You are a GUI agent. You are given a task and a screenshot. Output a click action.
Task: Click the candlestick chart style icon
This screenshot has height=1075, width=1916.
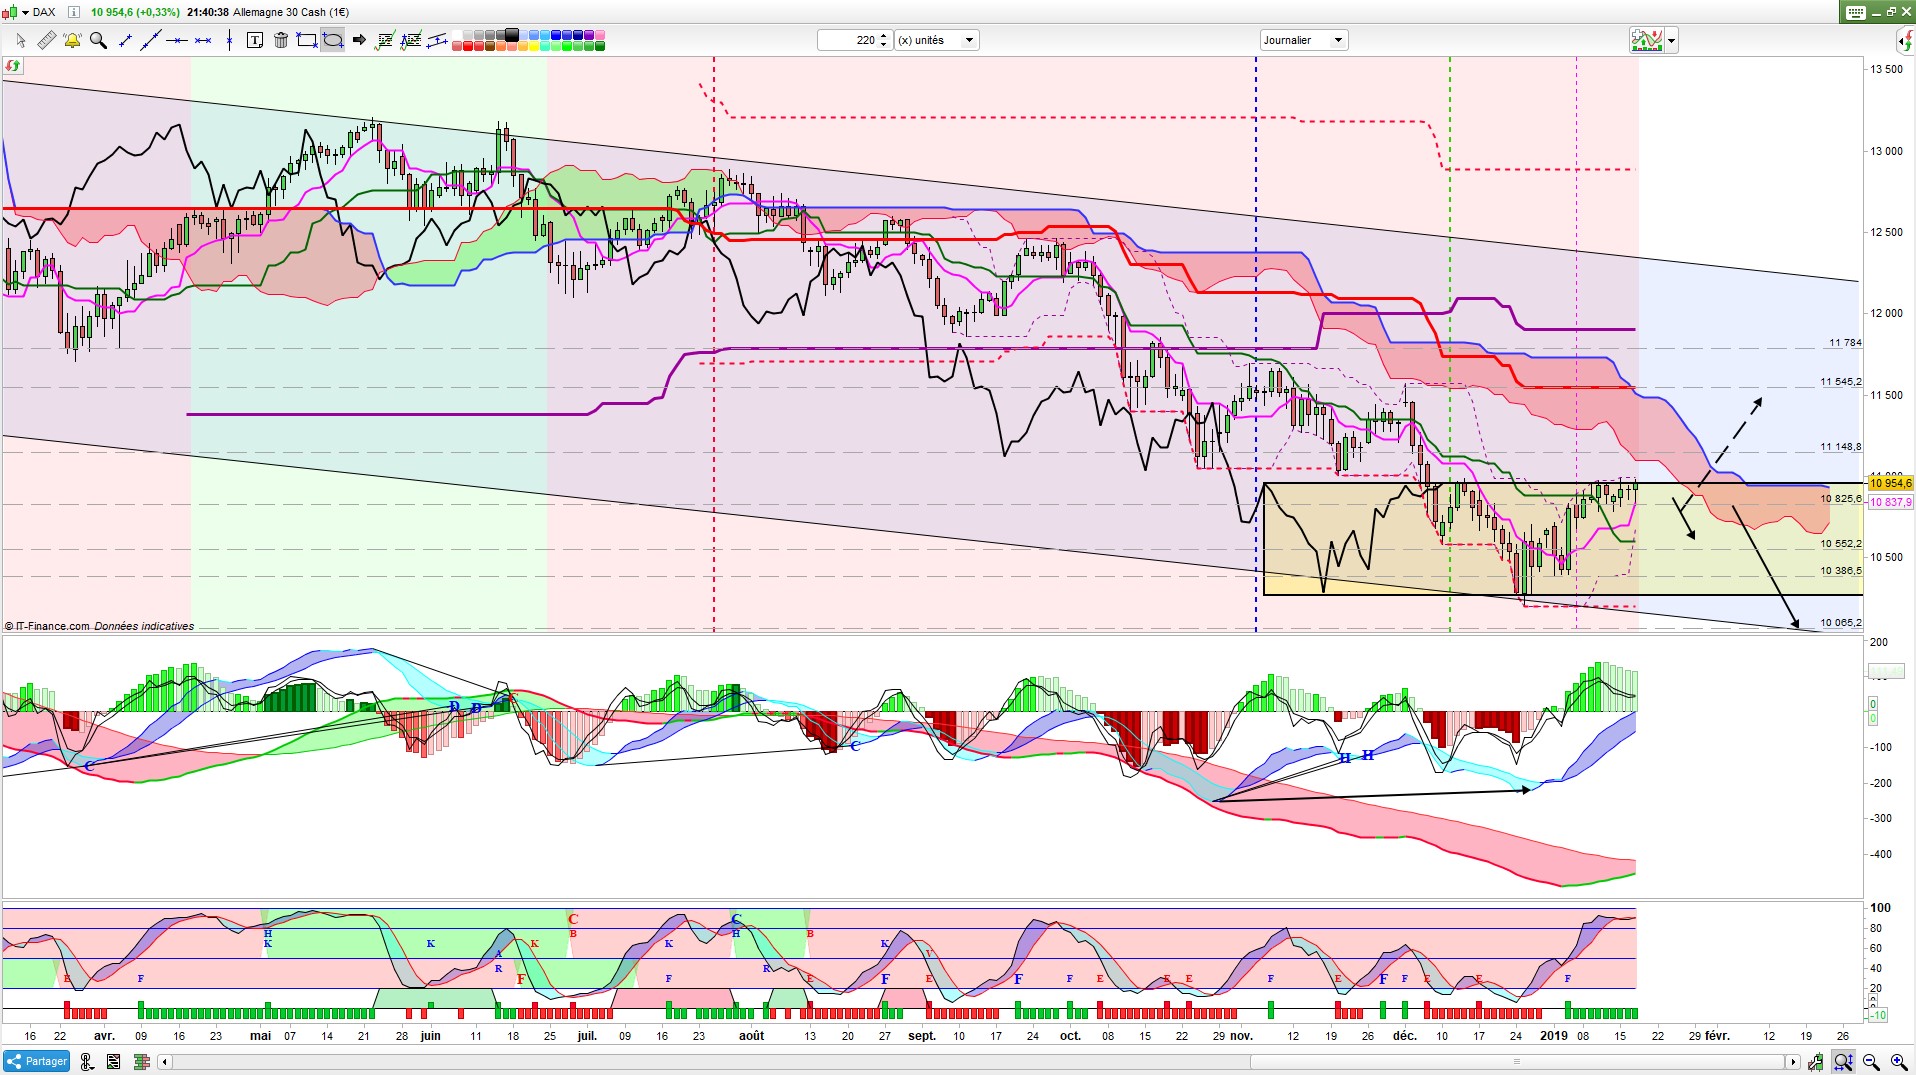[9, 12]
